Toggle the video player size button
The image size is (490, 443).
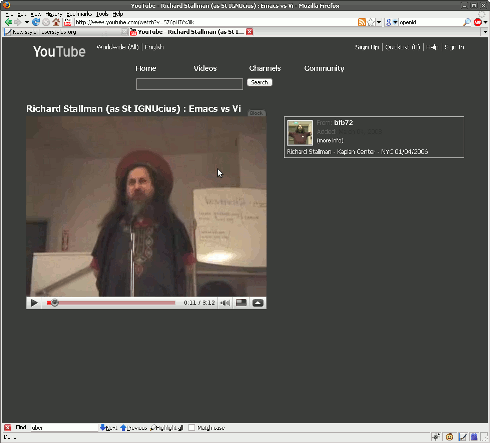(x=241, y=303)
